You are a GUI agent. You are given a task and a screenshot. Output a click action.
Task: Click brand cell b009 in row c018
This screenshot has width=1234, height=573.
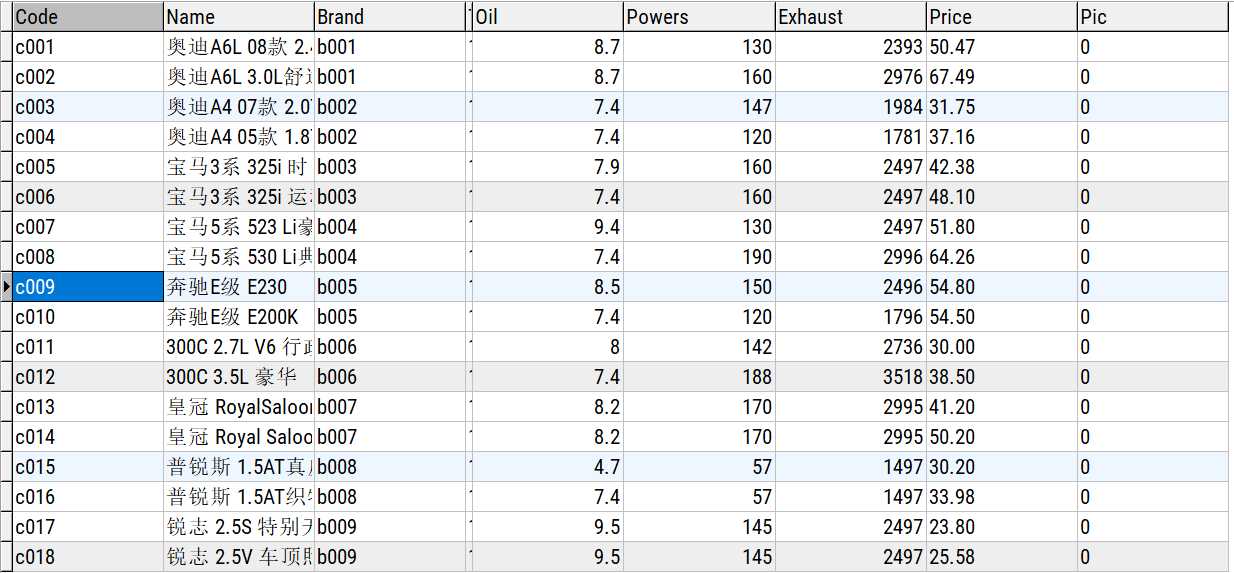point(390,557)
